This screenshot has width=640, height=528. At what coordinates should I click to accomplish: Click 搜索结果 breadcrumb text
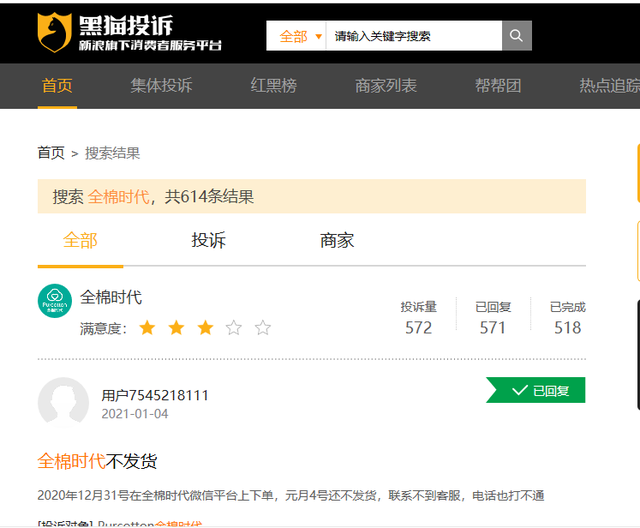tap(112, 153)
